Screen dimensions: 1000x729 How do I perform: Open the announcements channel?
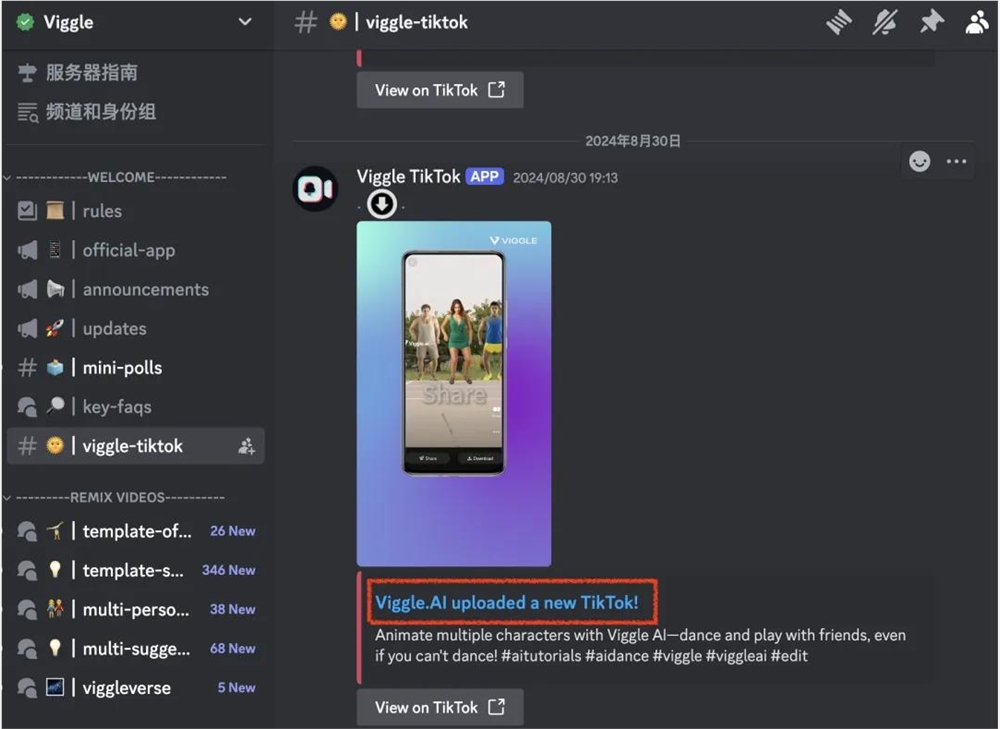(135, 290)
